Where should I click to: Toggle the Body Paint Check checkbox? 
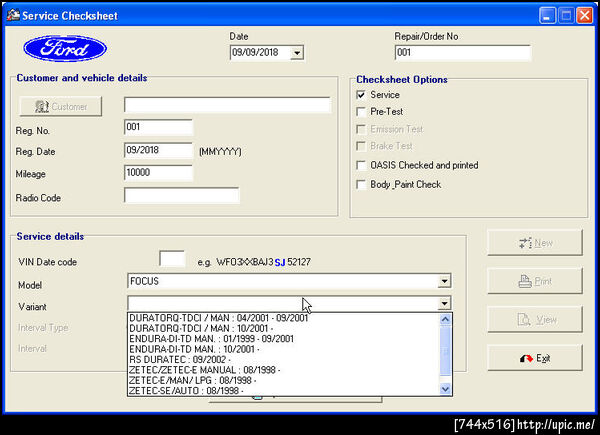click(360, 184)
